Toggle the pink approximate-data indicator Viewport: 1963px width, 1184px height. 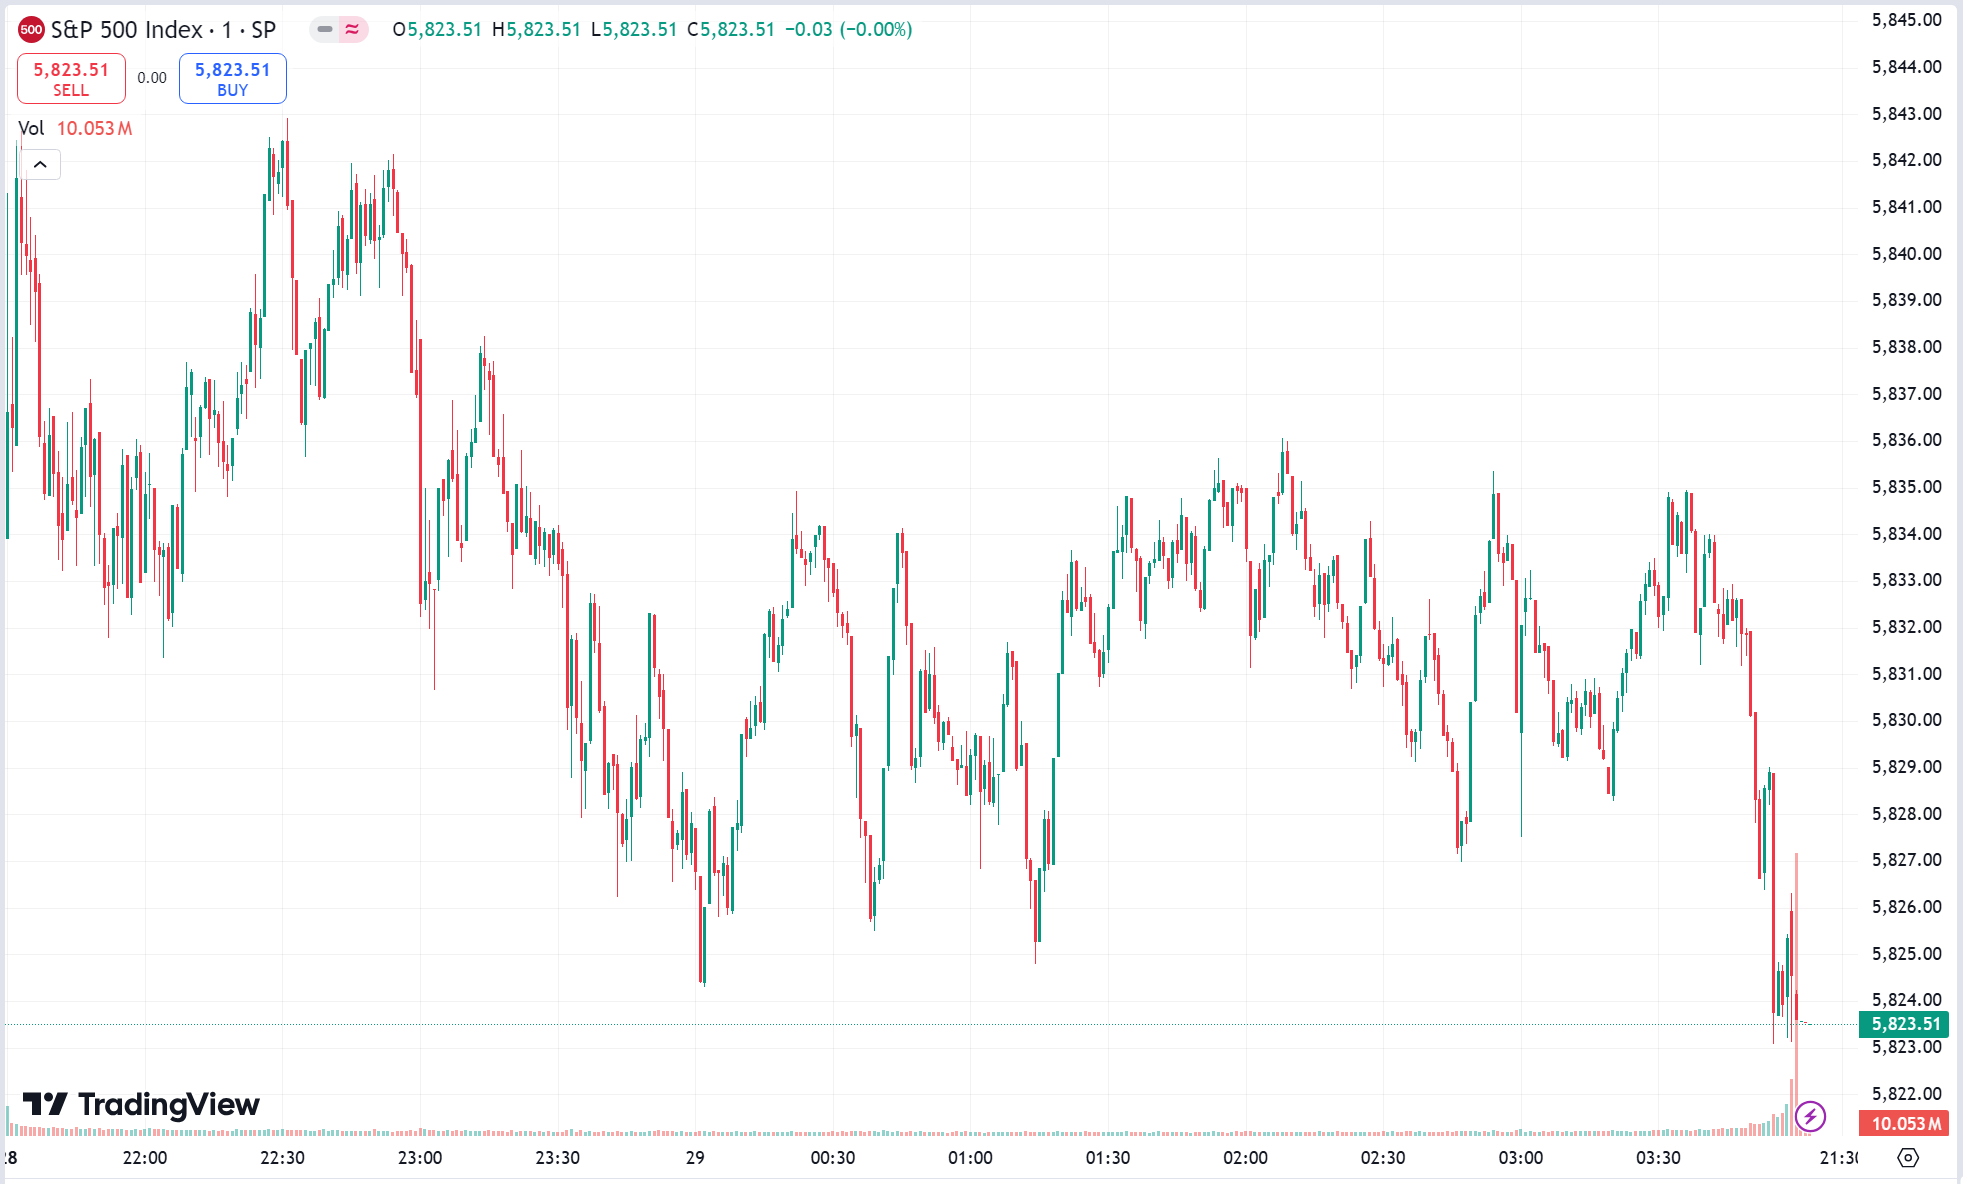(352, 30)
